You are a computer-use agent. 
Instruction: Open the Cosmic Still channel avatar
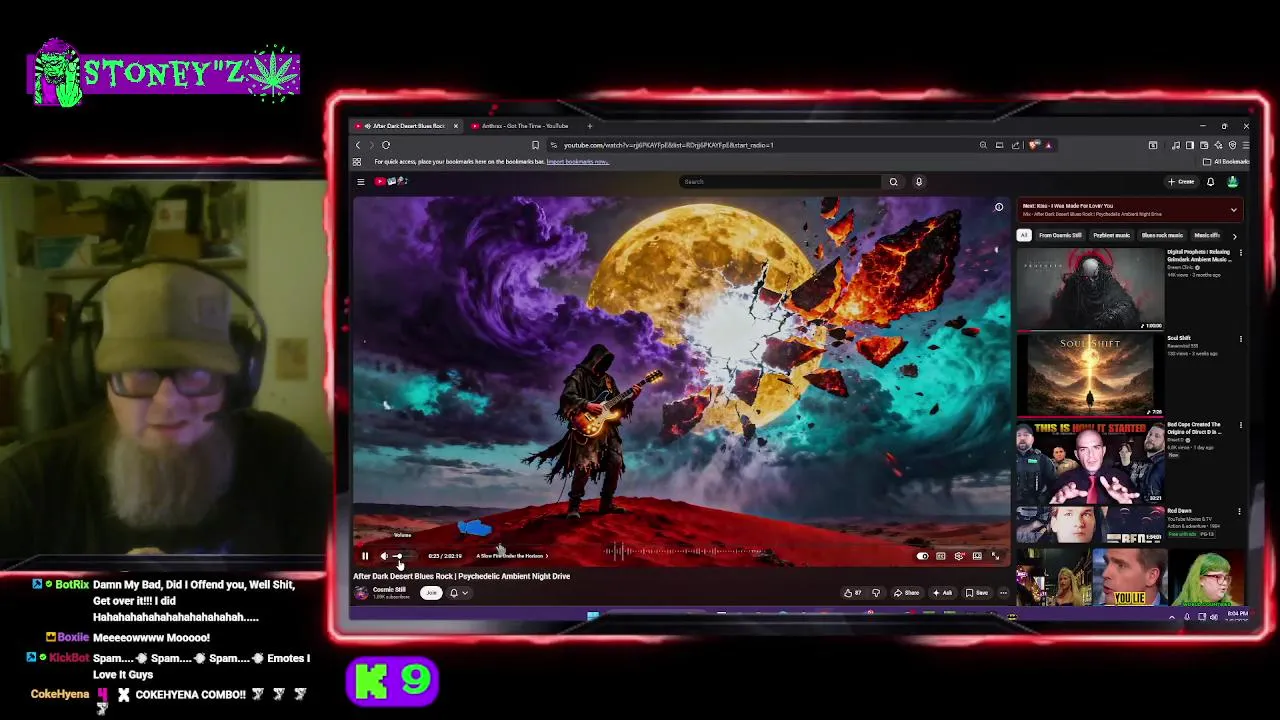point(361,593)
